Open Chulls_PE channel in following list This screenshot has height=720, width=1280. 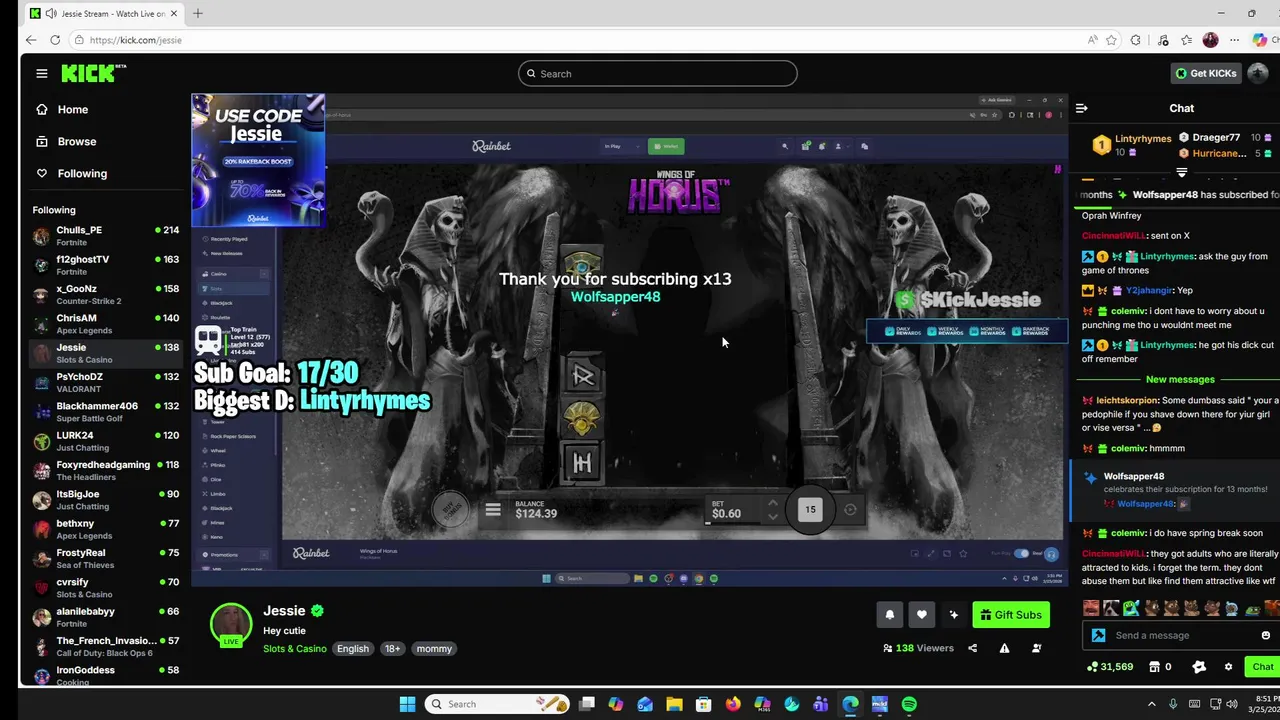[x=105, y=236]
